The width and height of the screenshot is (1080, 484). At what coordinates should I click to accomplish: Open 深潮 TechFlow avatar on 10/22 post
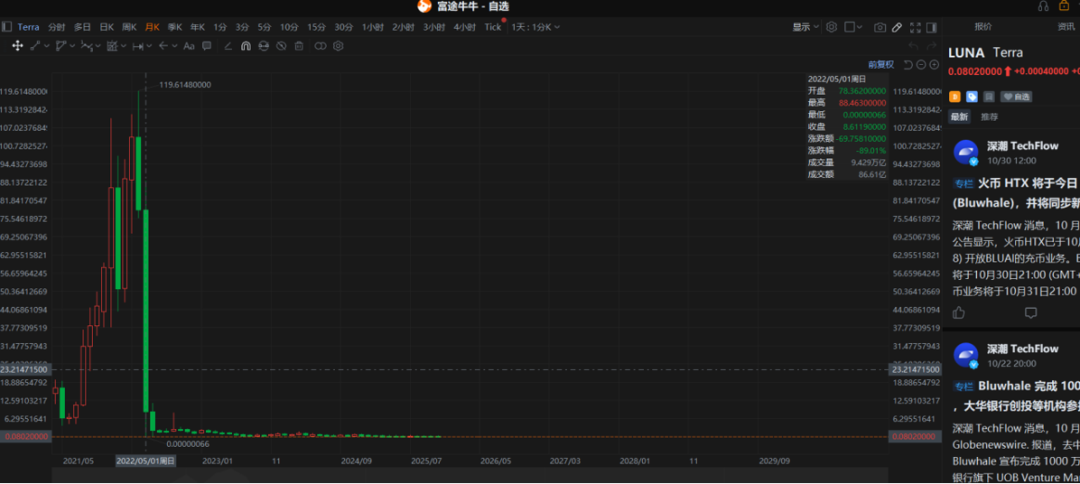click(x=966, y=355)
